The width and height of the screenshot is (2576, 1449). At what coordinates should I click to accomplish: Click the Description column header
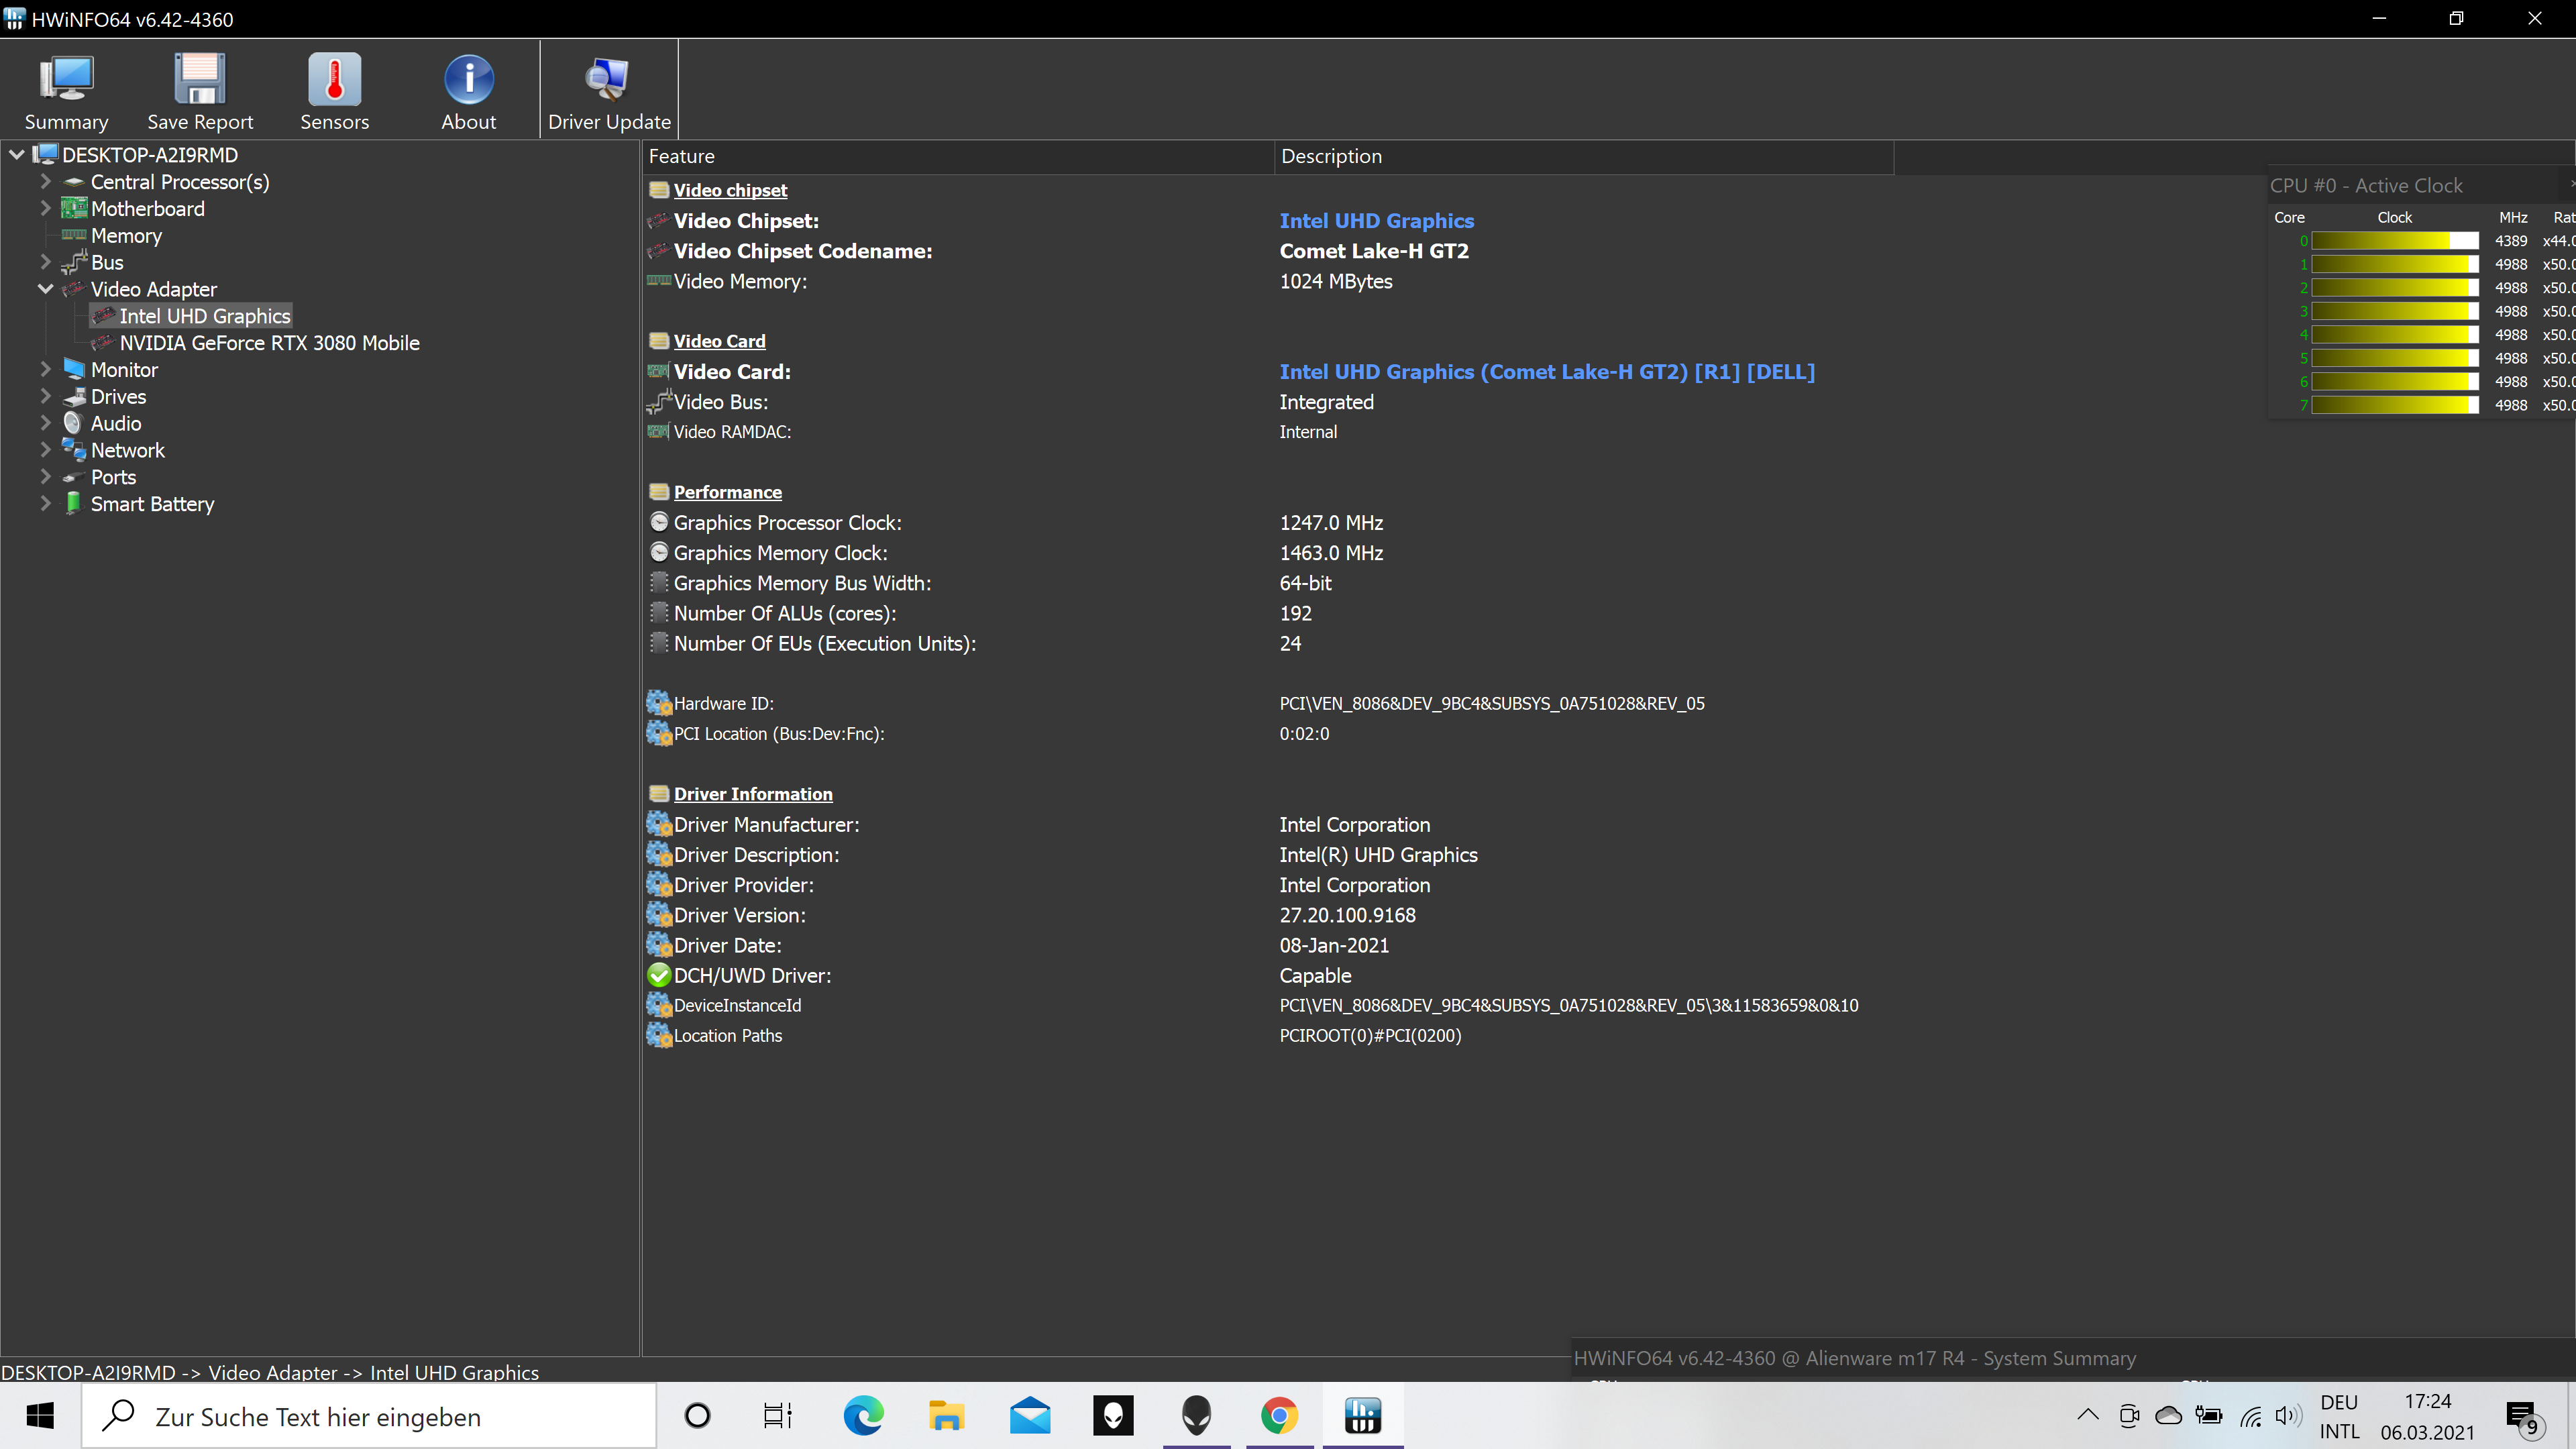pyautogui.click(x=1584, y=156)
